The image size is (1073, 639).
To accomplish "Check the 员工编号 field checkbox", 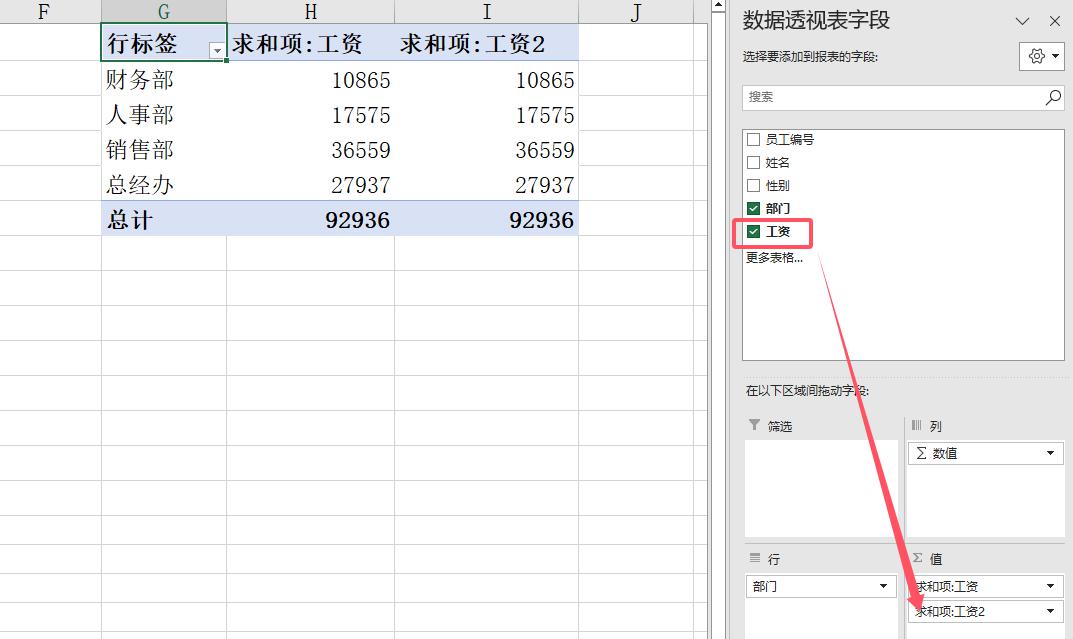I will pyautogui.click(x=753, y=140).
